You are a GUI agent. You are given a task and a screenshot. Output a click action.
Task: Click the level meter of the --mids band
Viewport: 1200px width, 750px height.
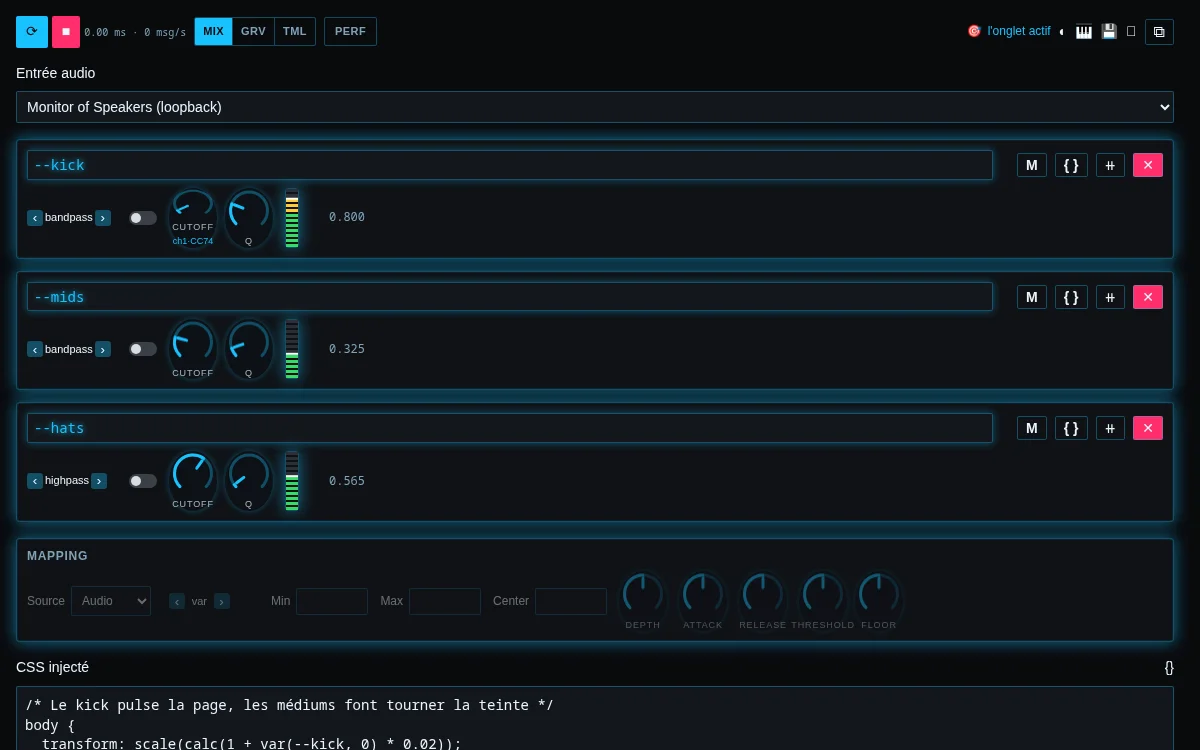pos(292,349)
